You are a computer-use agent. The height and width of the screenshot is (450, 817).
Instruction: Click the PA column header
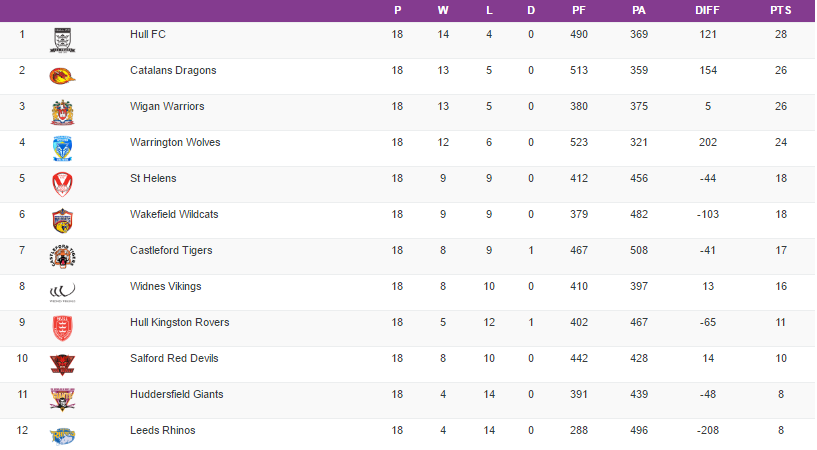point(639,10)
